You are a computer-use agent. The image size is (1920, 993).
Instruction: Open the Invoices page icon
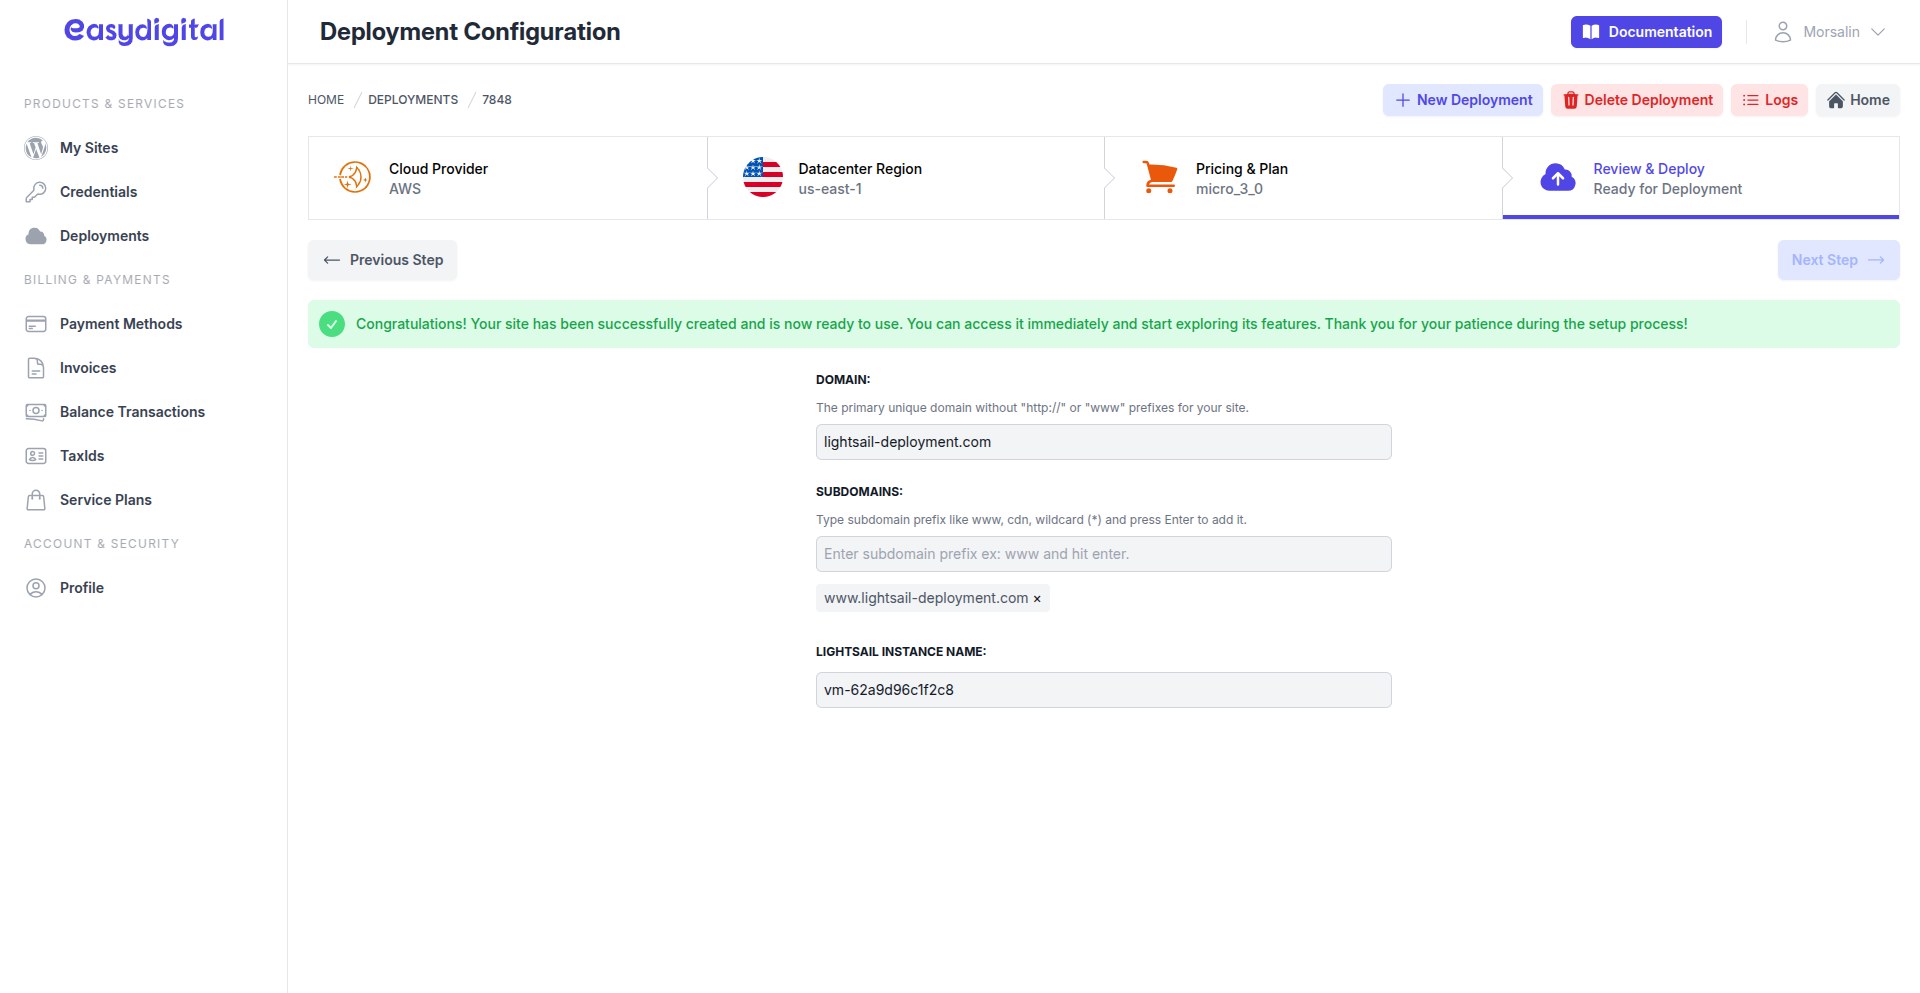point(36,367)
